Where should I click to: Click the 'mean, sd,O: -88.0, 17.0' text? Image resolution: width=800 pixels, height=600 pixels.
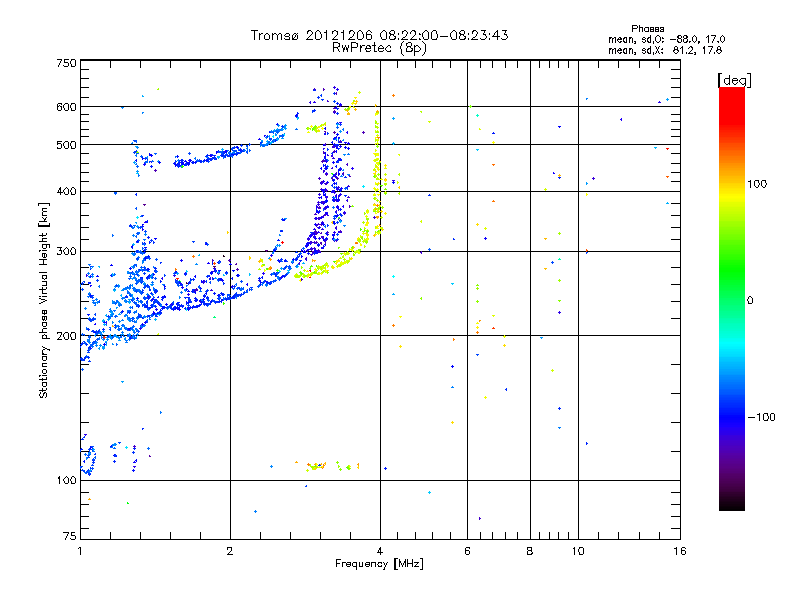666,39
